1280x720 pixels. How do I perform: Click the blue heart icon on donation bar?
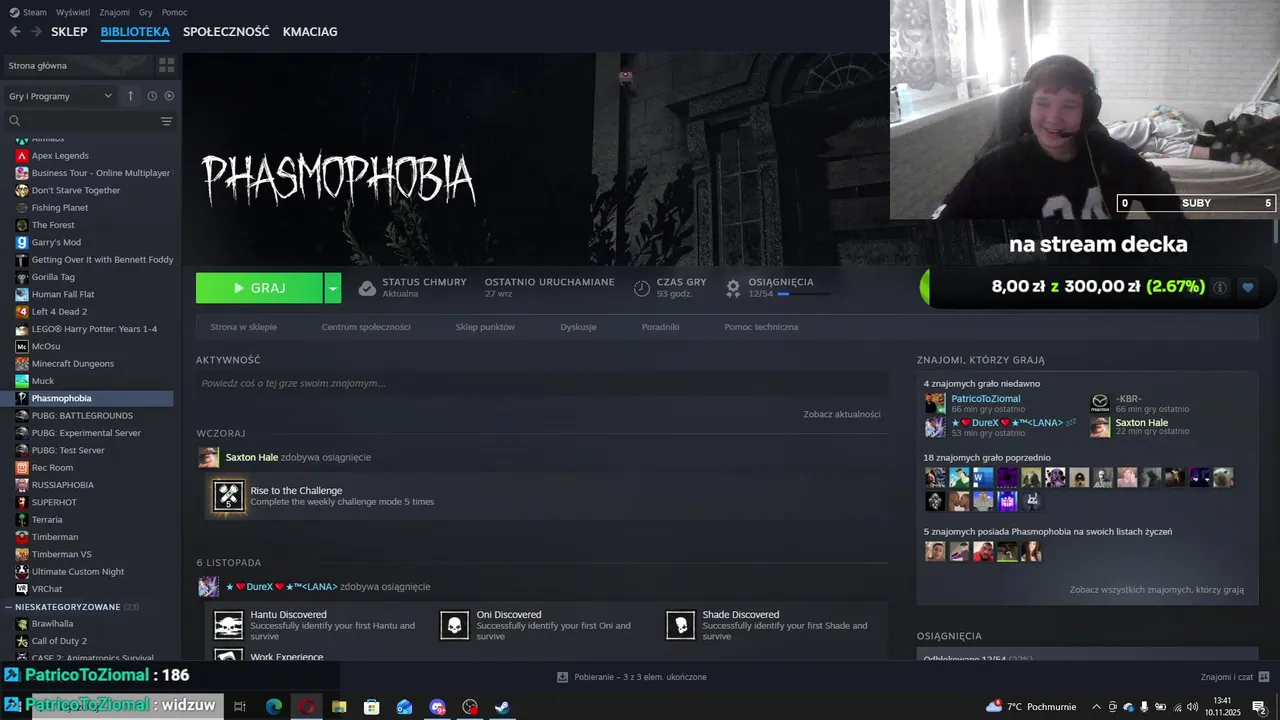pyautogui.click(x=1247, y=287)
